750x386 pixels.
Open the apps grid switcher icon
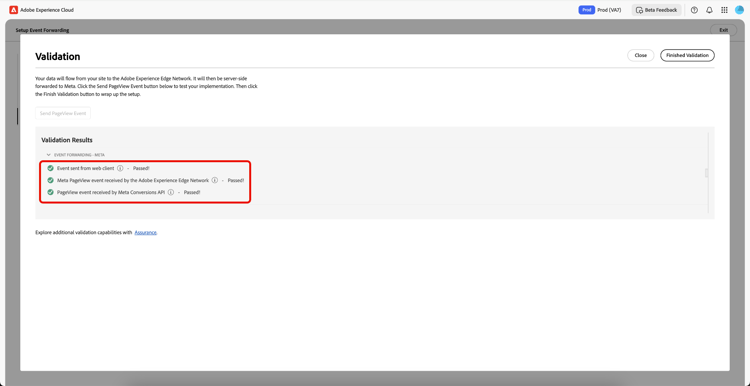[724, 10]
